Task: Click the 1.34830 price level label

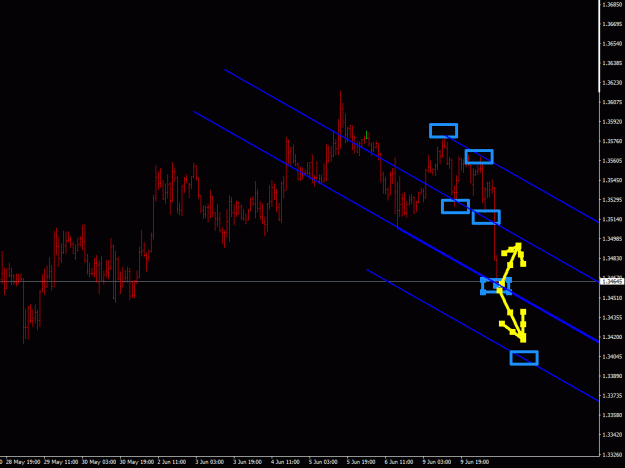Action: click(613, 258)
